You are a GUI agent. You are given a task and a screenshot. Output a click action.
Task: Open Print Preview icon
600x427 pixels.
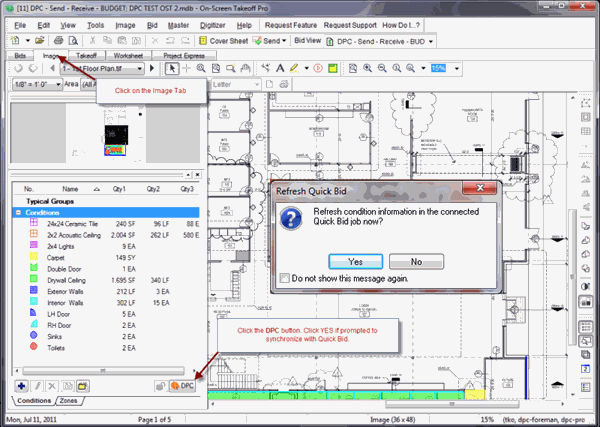[x=73, y=41]
